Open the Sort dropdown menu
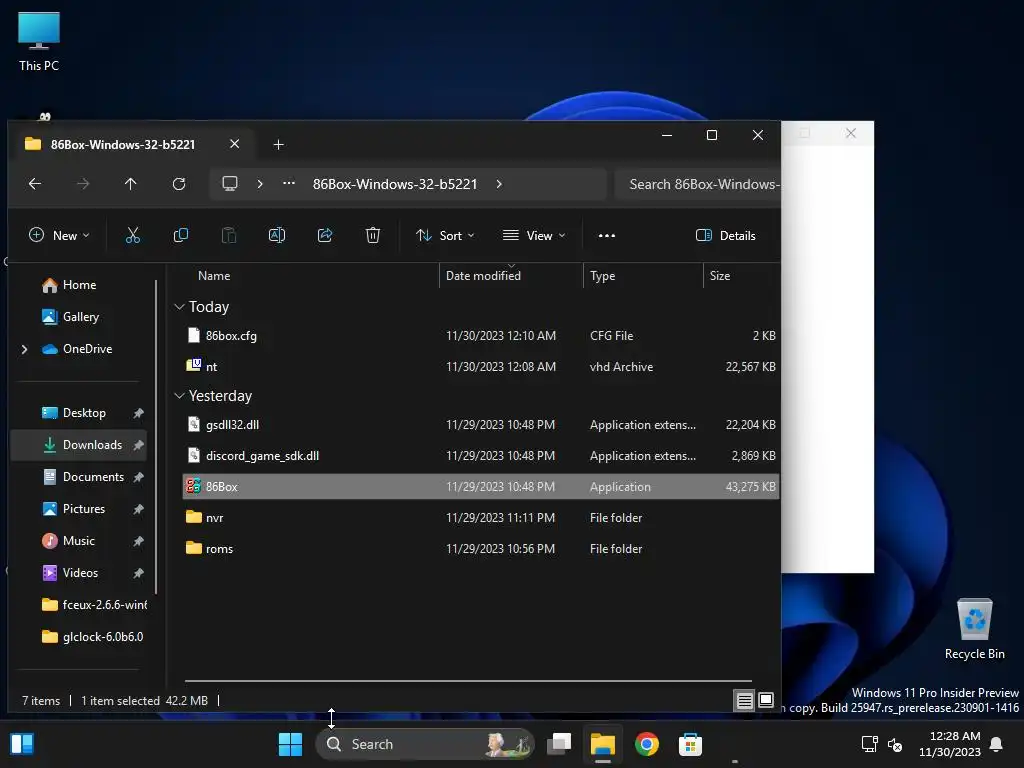Image resolution: width=1024 pixels, height=768 pixels. point(445,236)
